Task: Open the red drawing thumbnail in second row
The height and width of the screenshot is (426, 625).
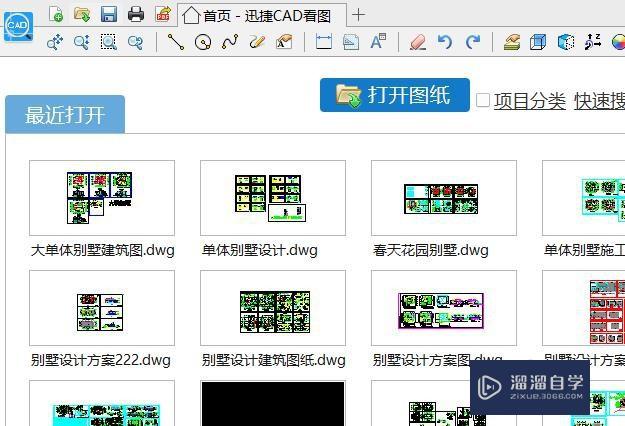Action: point(584,308)
